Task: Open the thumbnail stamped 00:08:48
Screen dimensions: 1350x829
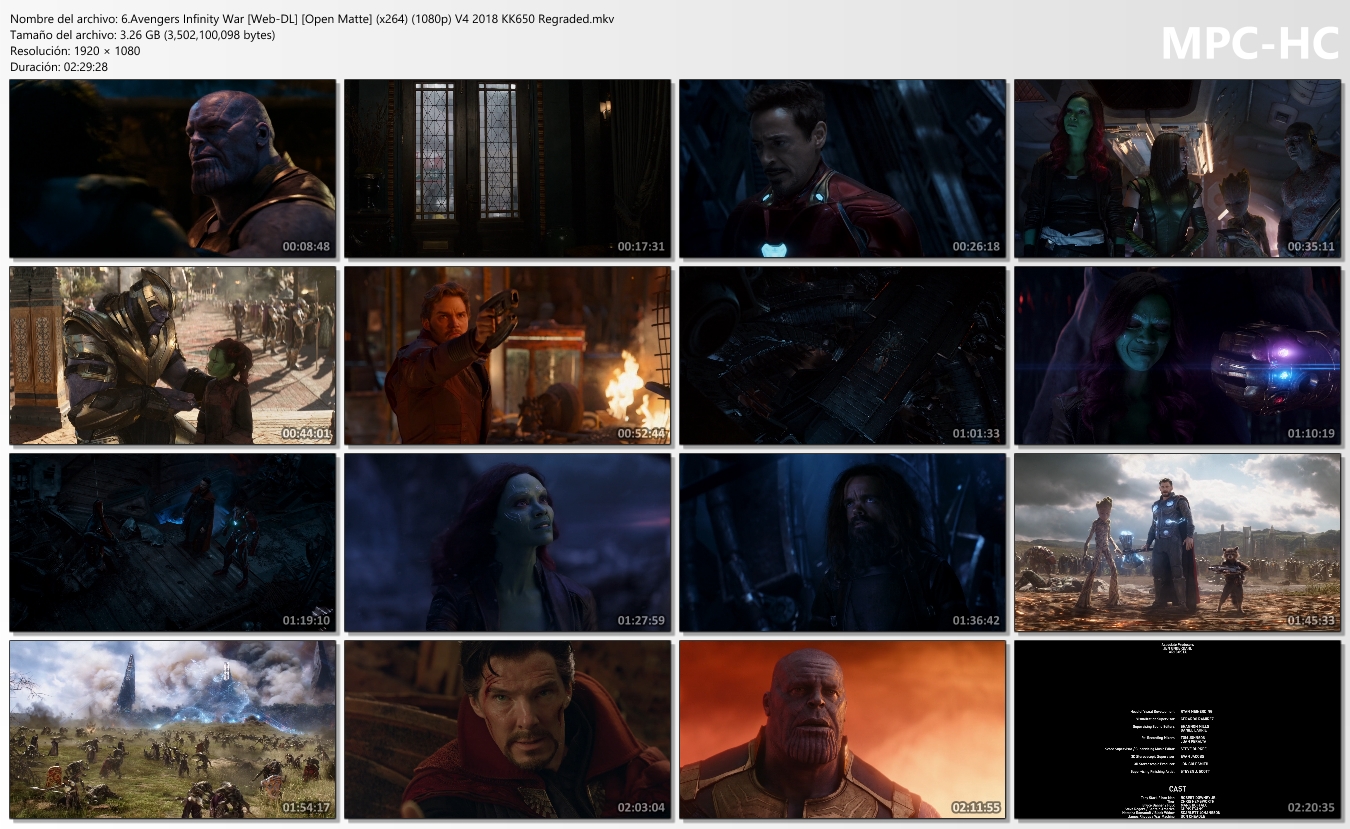Action: click(x=172, y=168)
